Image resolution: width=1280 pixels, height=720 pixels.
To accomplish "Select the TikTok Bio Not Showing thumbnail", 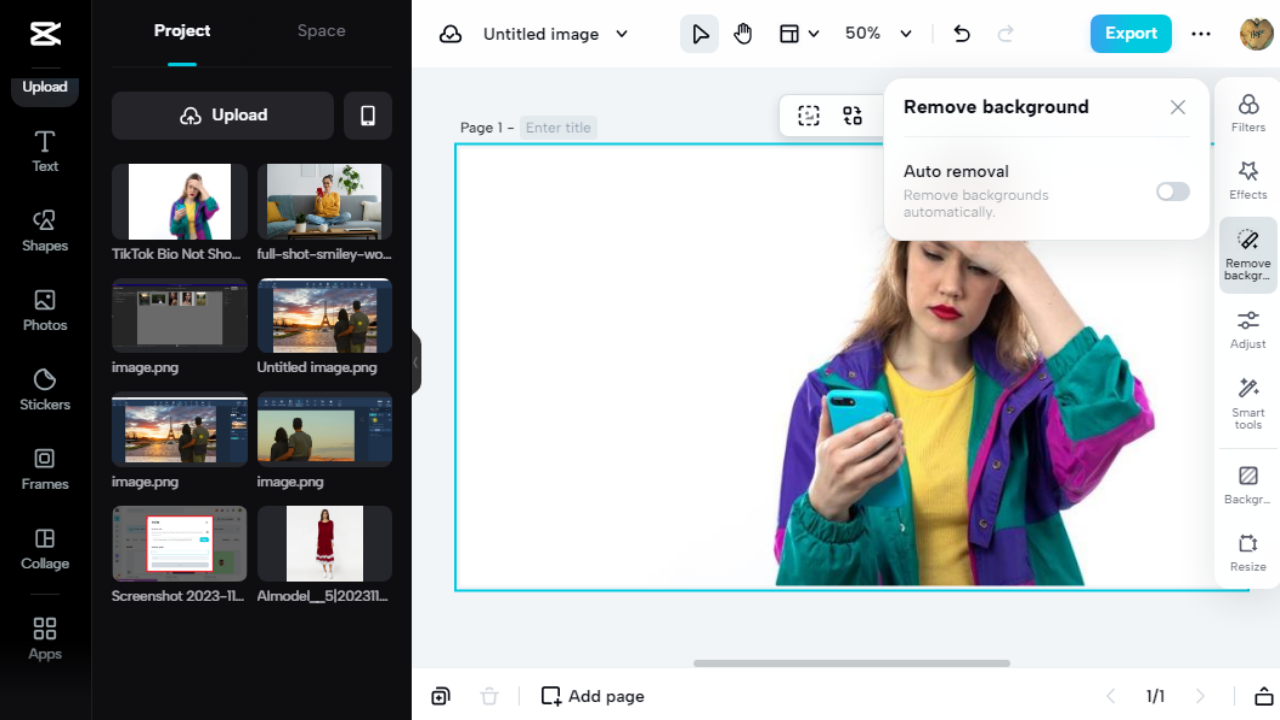I will (179, 202).
